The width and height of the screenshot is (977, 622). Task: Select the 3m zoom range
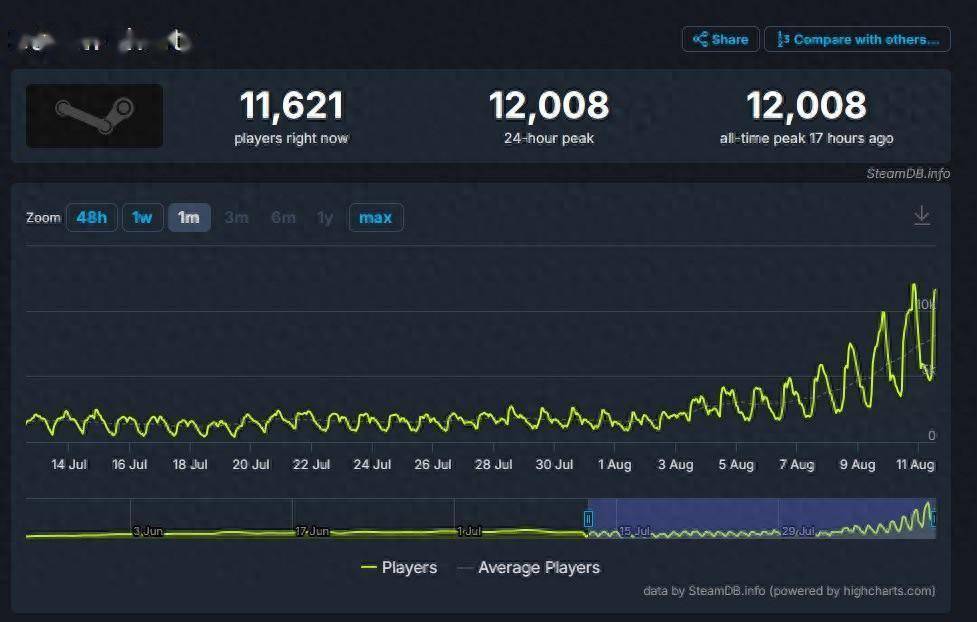point(237,218)
